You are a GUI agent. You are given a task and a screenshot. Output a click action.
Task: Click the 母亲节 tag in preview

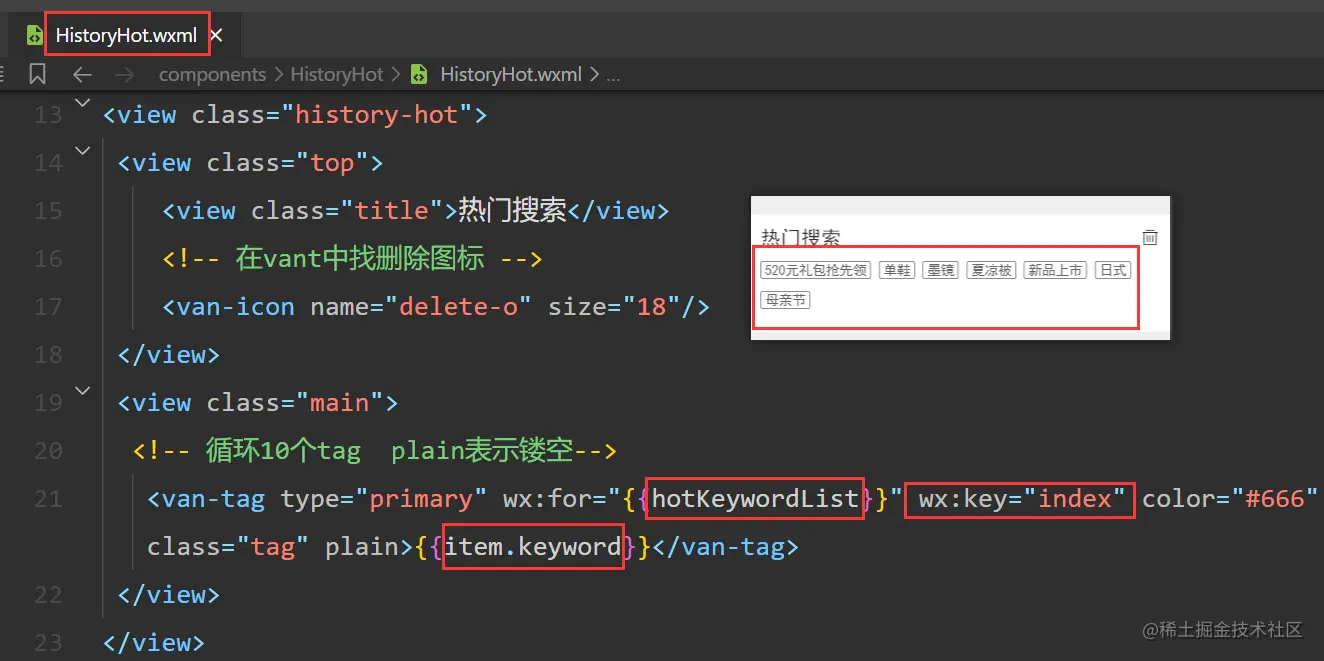pos(785,300)
